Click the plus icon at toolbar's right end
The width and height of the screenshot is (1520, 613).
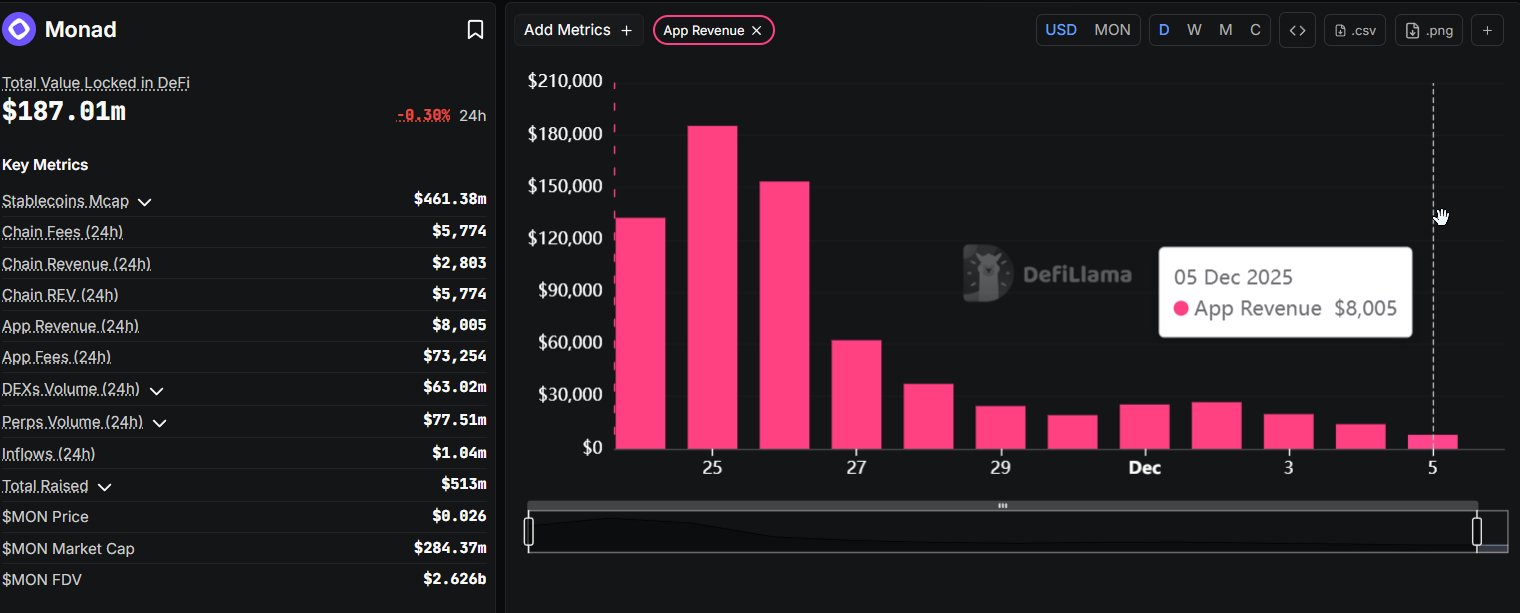point(1487,30)
